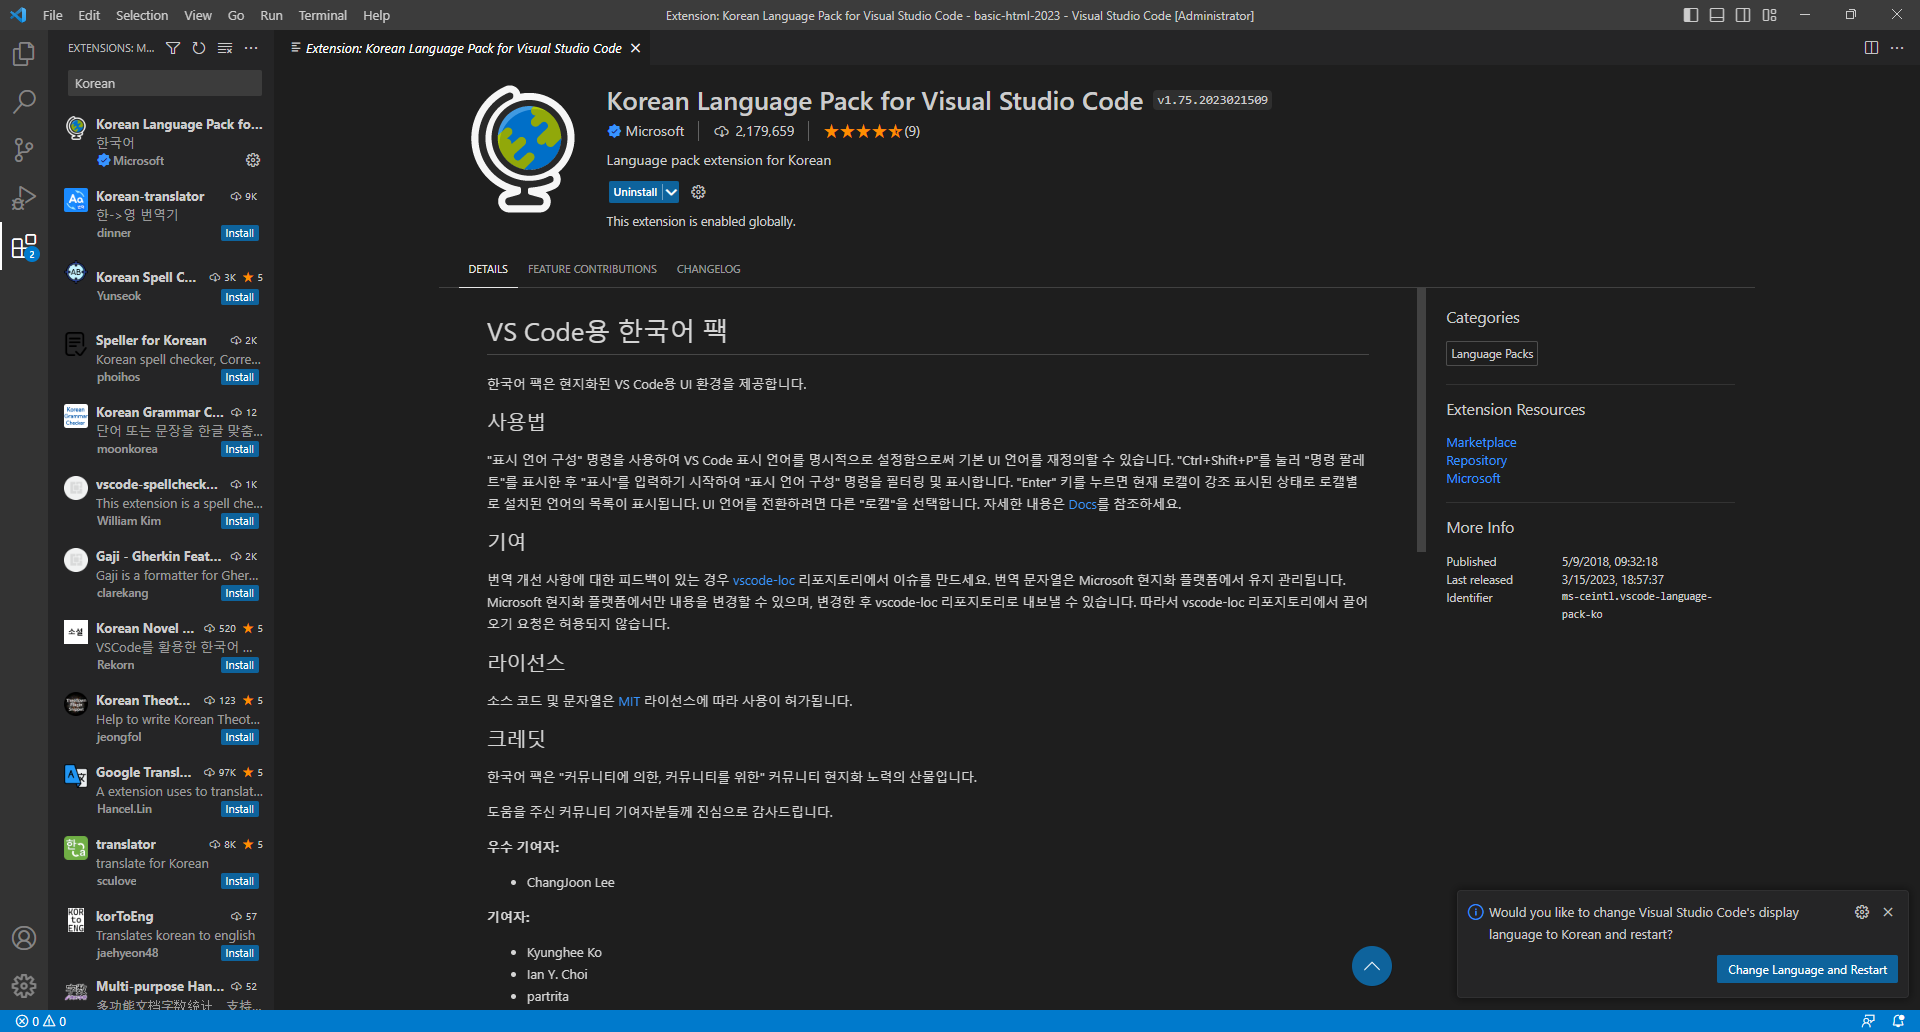Open the File menu

(x=53, y=15)
